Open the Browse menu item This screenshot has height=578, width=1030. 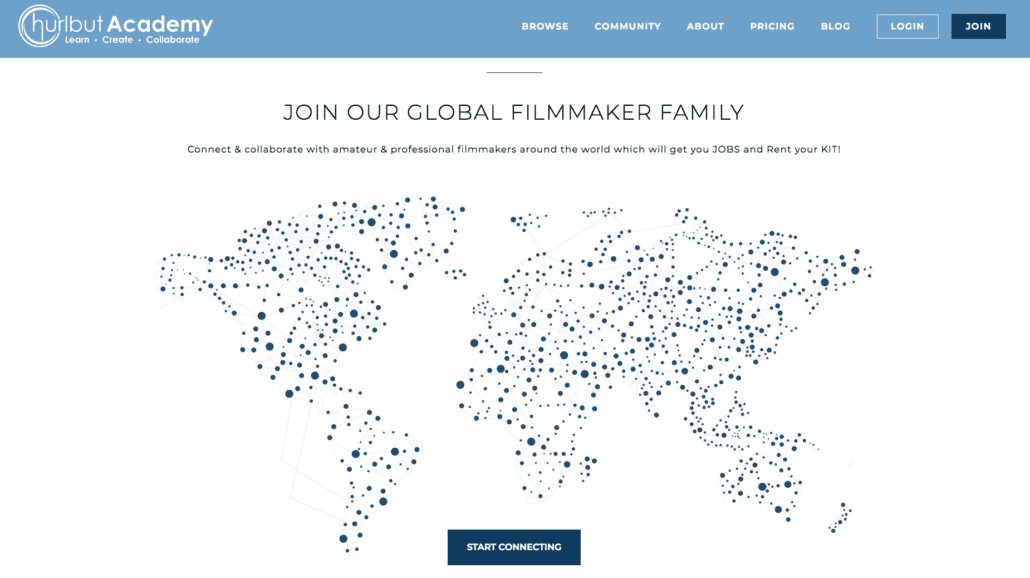(545, 26)
